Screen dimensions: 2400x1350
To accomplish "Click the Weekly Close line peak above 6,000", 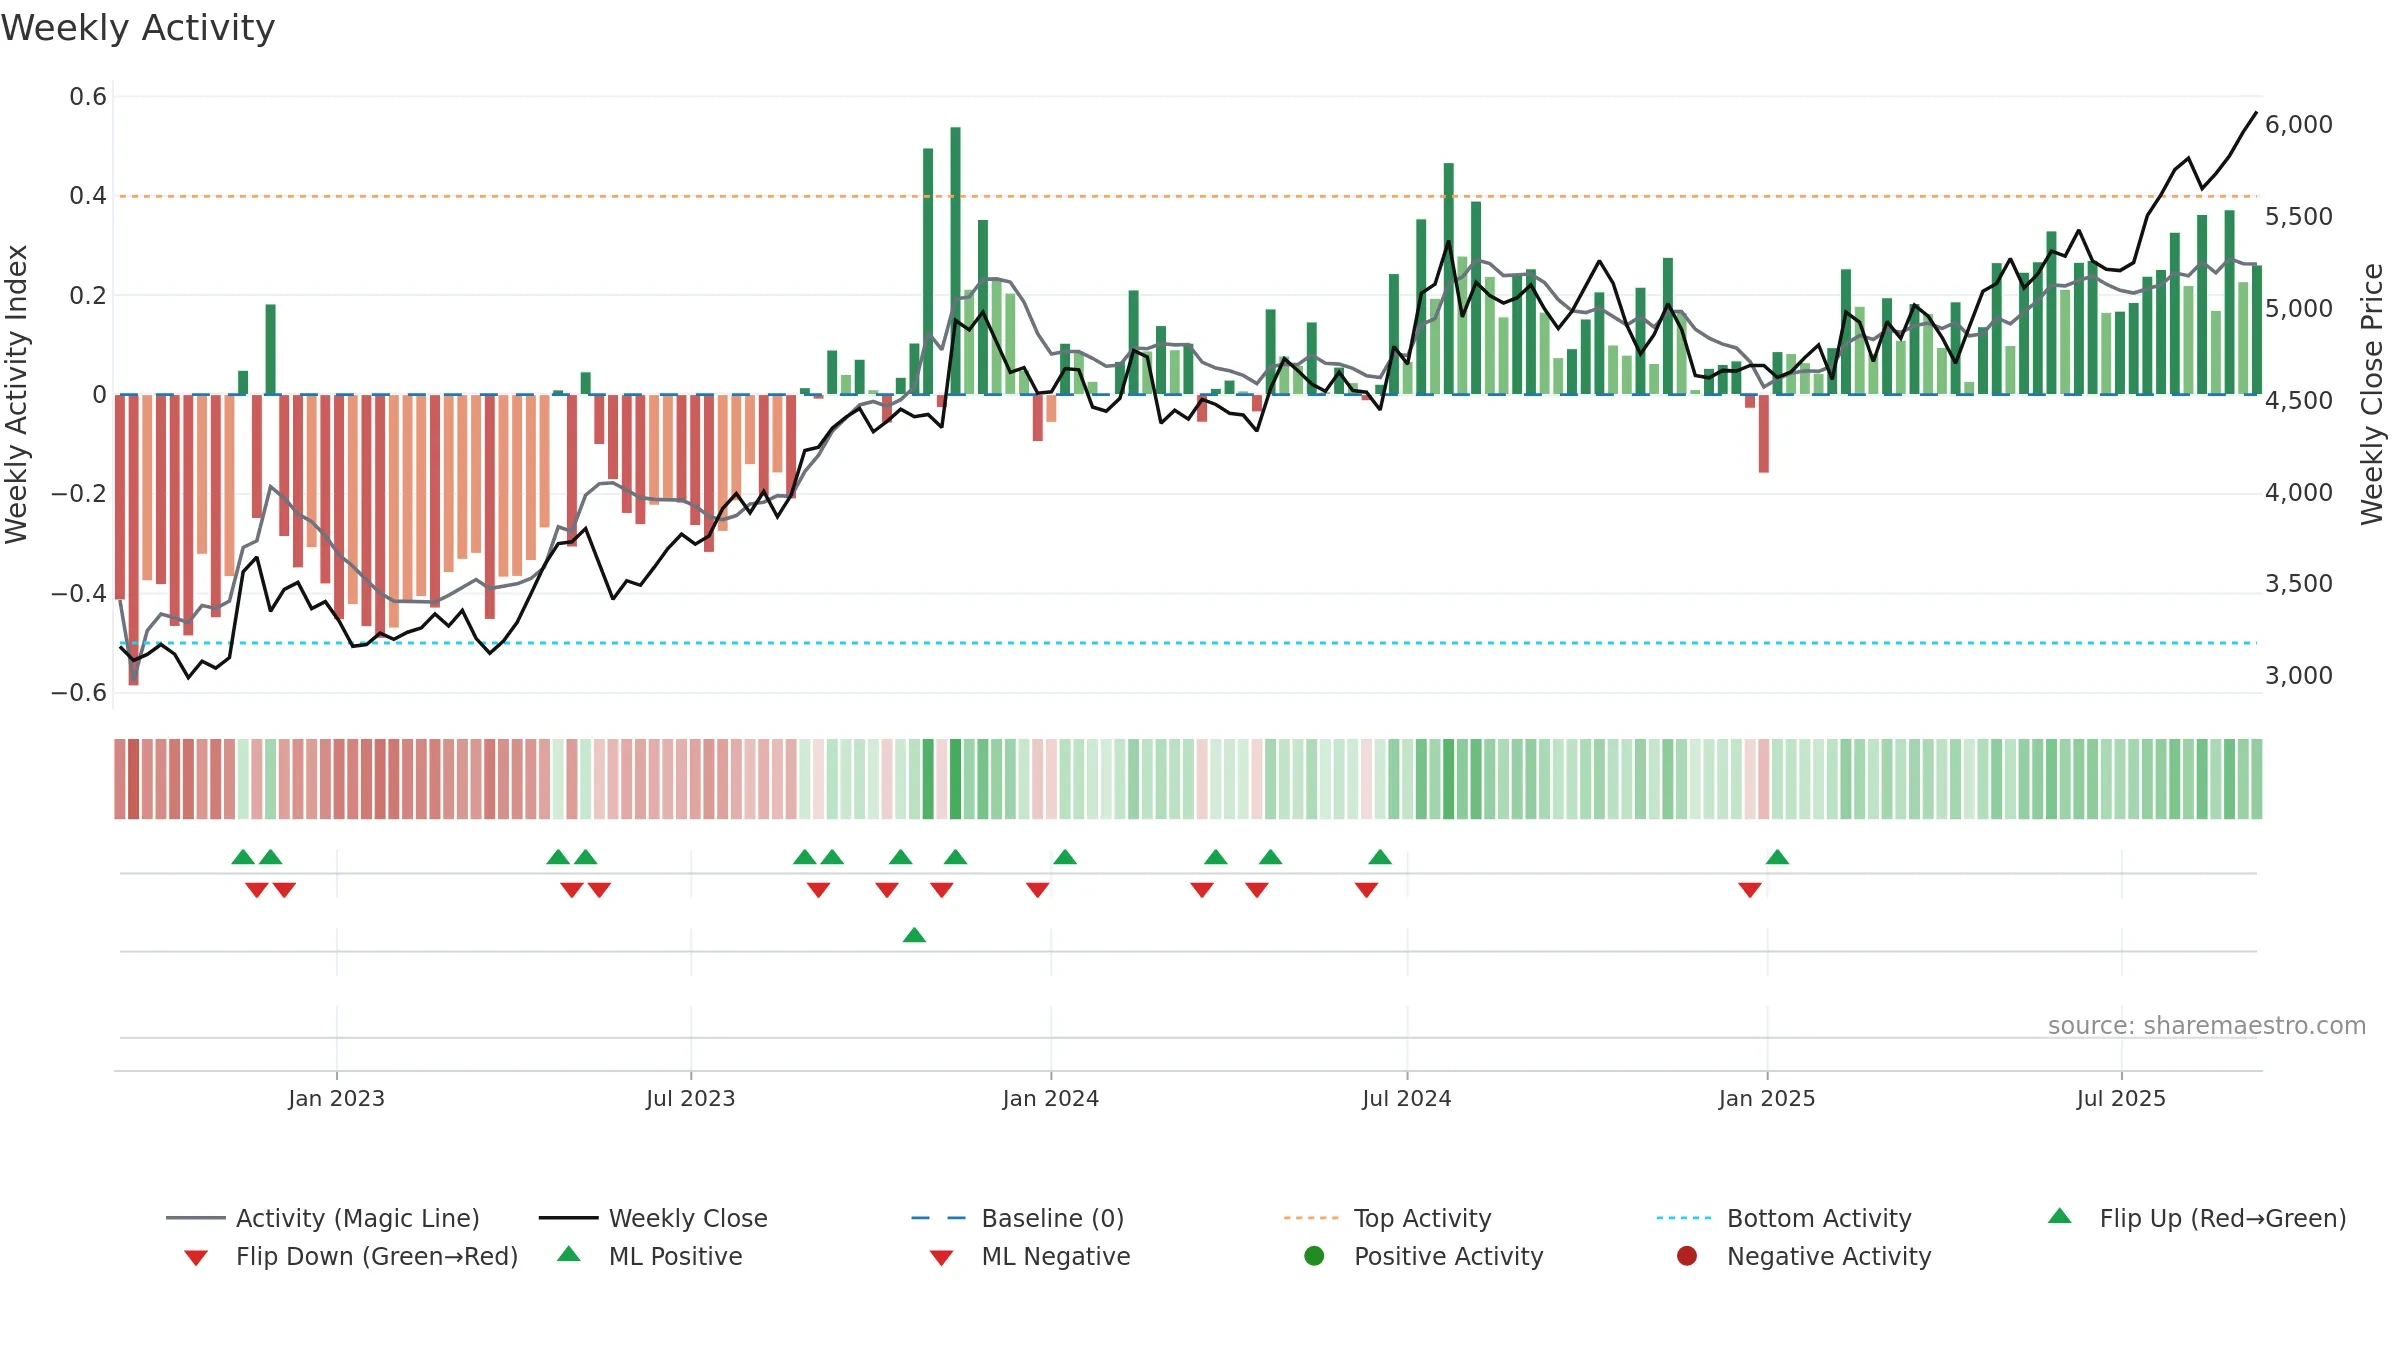I will 2256,113.
